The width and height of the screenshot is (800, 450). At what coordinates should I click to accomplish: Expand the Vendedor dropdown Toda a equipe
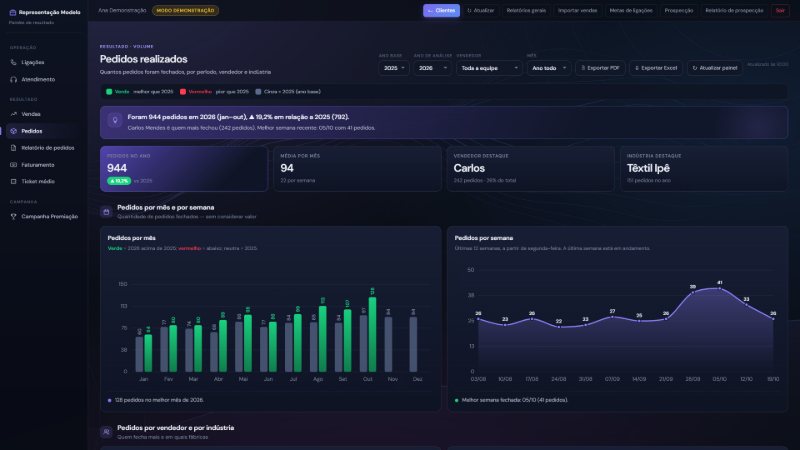[489, 68]
